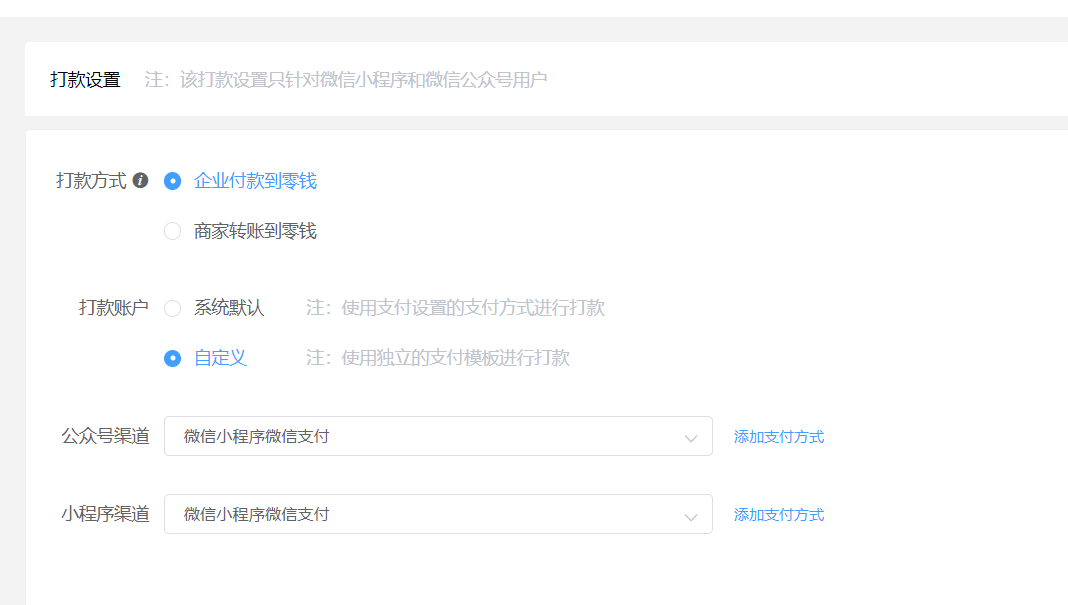Click the 打款设置 heading
The width and height of the screenshot is (1068, 605).
tap(85, 80)
